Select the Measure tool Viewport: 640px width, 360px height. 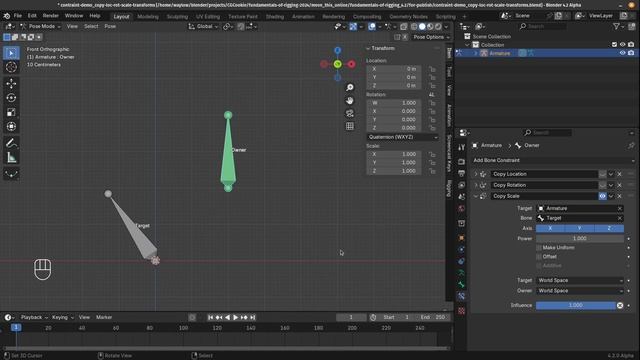11,158
